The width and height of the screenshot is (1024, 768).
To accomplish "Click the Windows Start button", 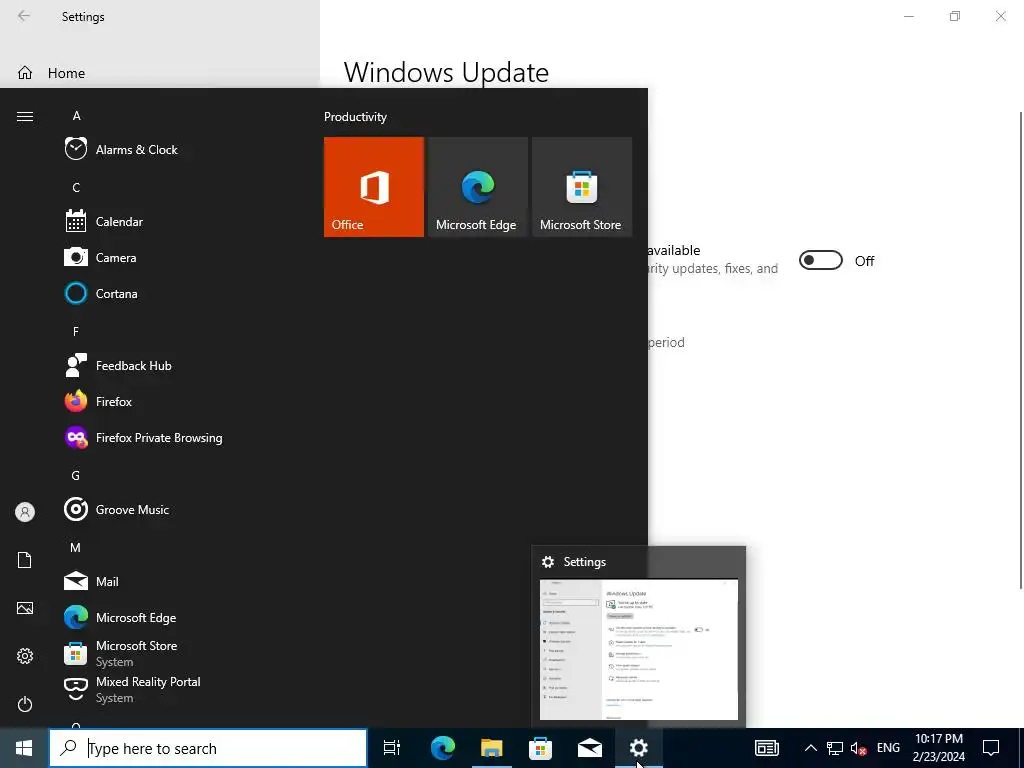I will tap(24, 748).
